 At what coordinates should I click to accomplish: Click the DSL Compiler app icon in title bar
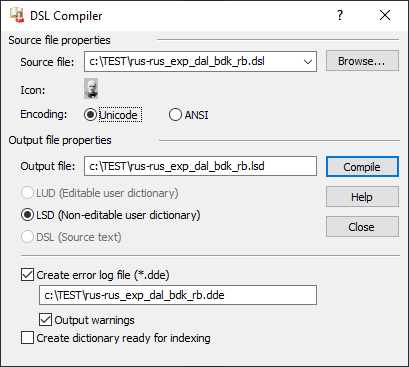17,15
